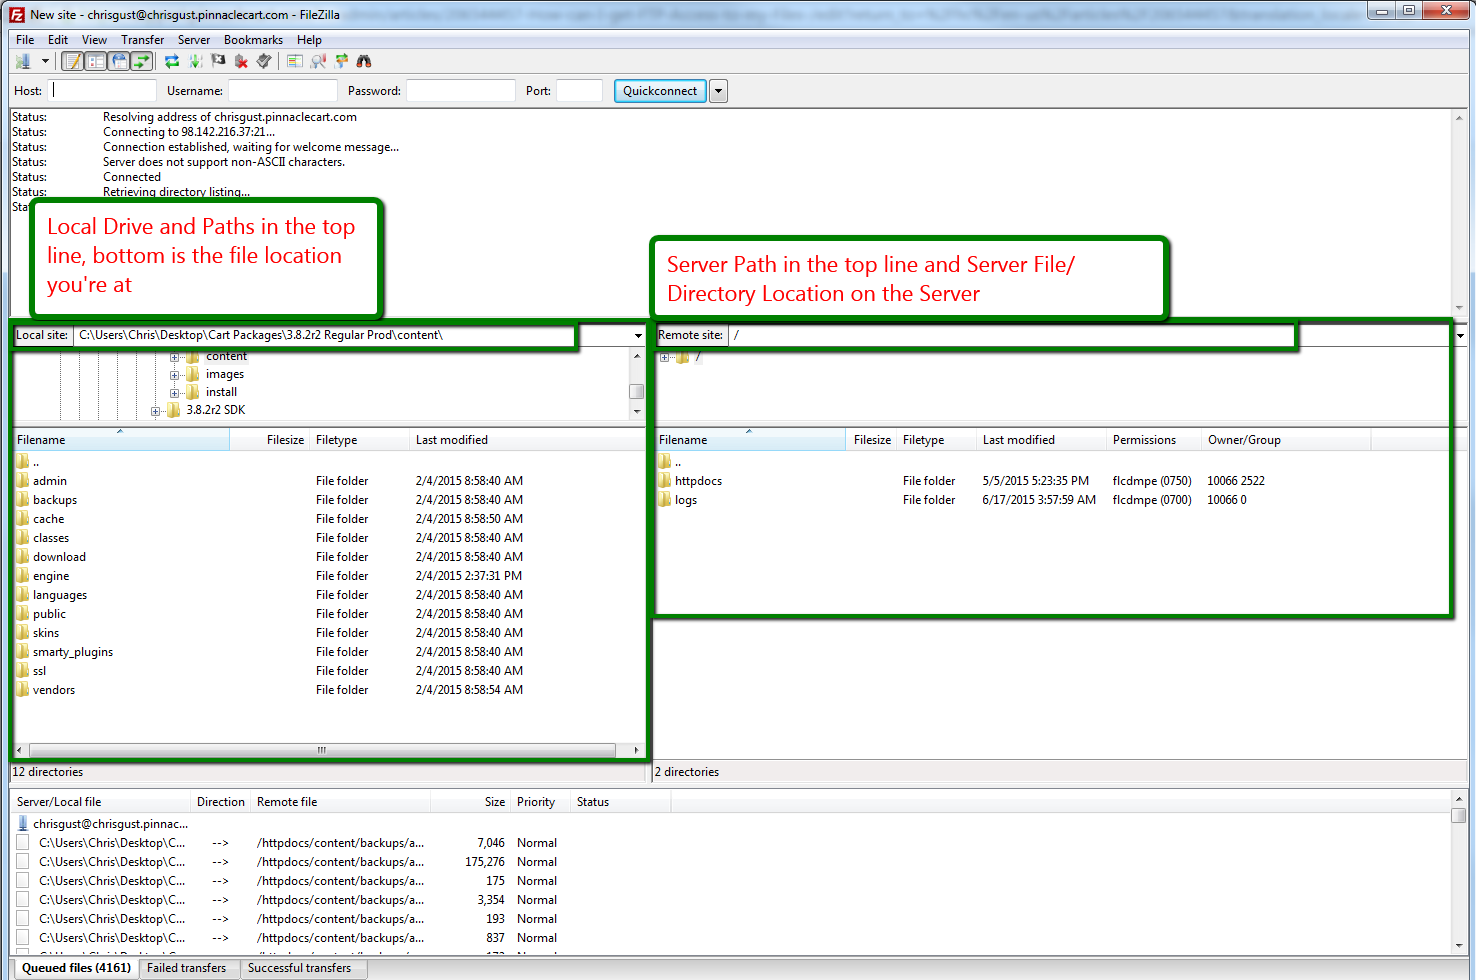Click the Username input field
This screenshot has height=980, width=1476.
[x=283, y=91]
